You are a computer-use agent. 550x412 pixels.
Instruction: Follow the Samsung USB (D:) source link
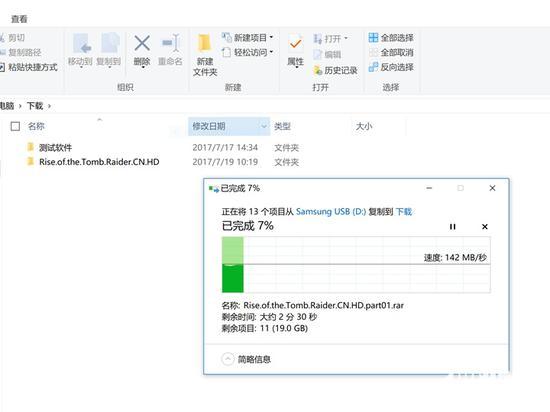click(331, 212)
